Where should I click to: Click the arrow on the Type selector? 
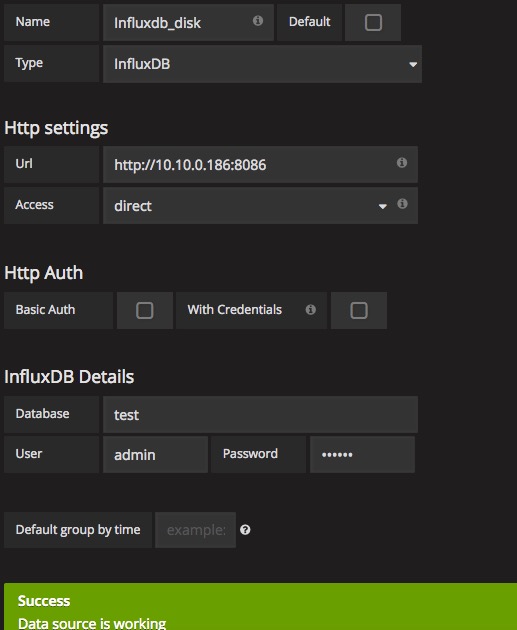(x=413, y=65)
